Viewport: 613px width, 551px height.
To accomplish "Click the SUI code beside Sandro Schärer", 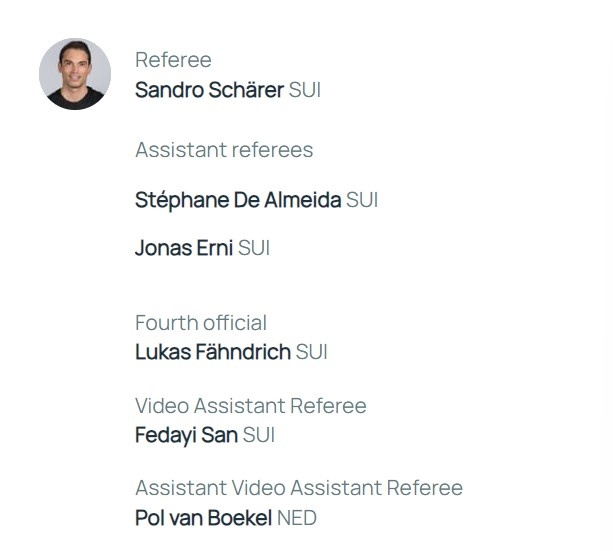I will (x=305, y=90).
